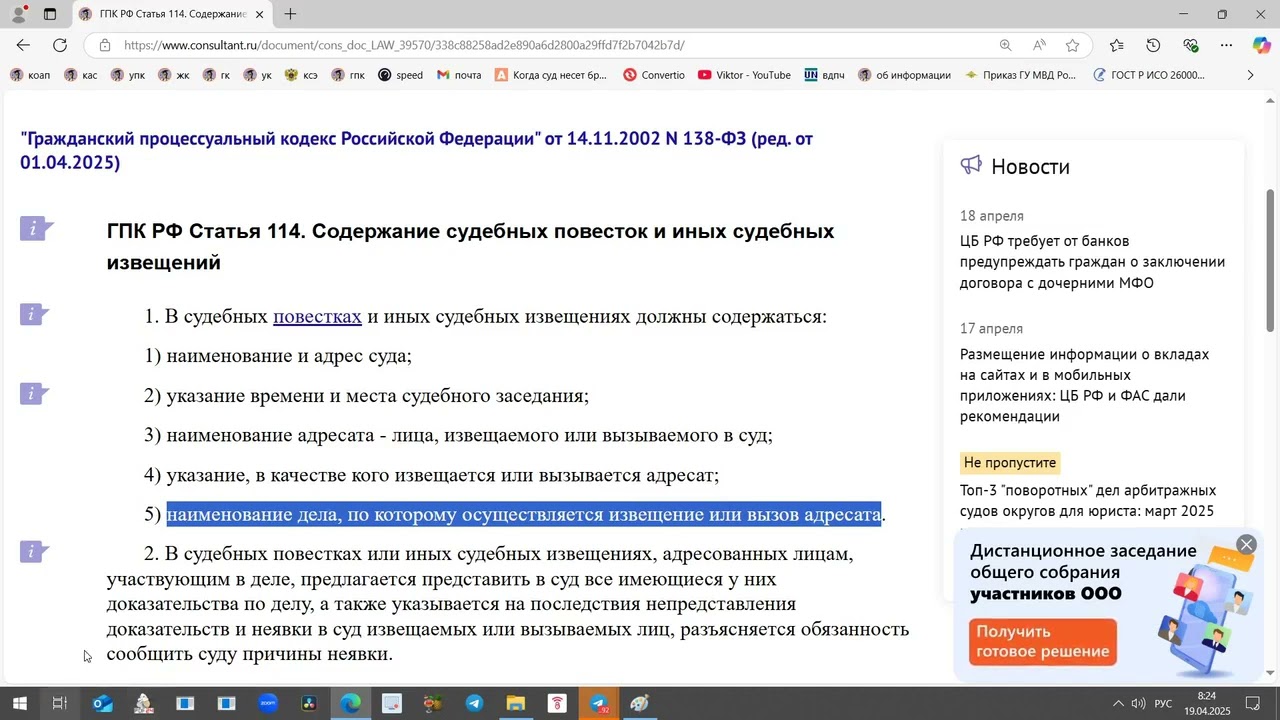Open the ксэ bookmark
The height and width of the screenshot is (720, 1280).
pos(301,75)
